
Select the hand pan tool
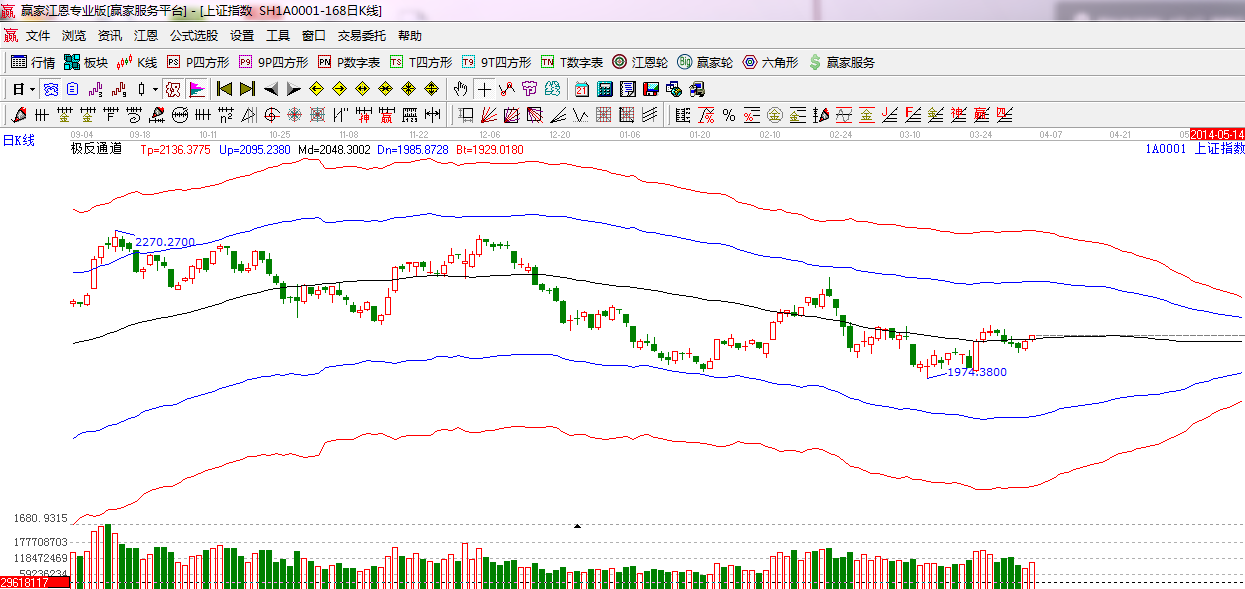point(460,89)
